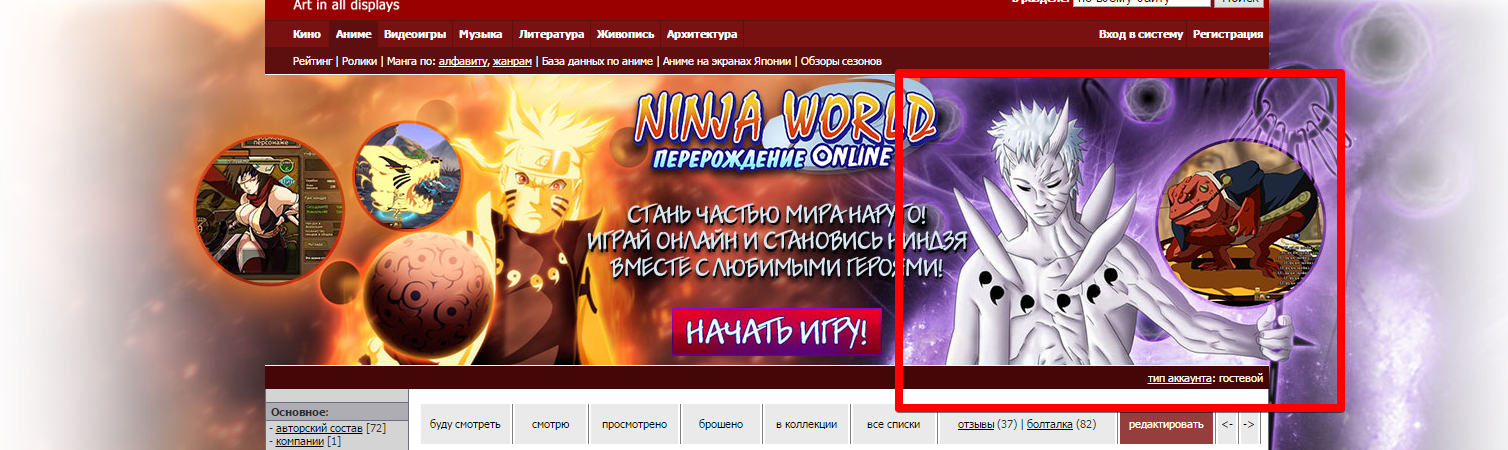This screenshot has width=1508, height=450.
Task: Go to the Видеоигры section
Action: pyautogui.click(x=415, y=34)
